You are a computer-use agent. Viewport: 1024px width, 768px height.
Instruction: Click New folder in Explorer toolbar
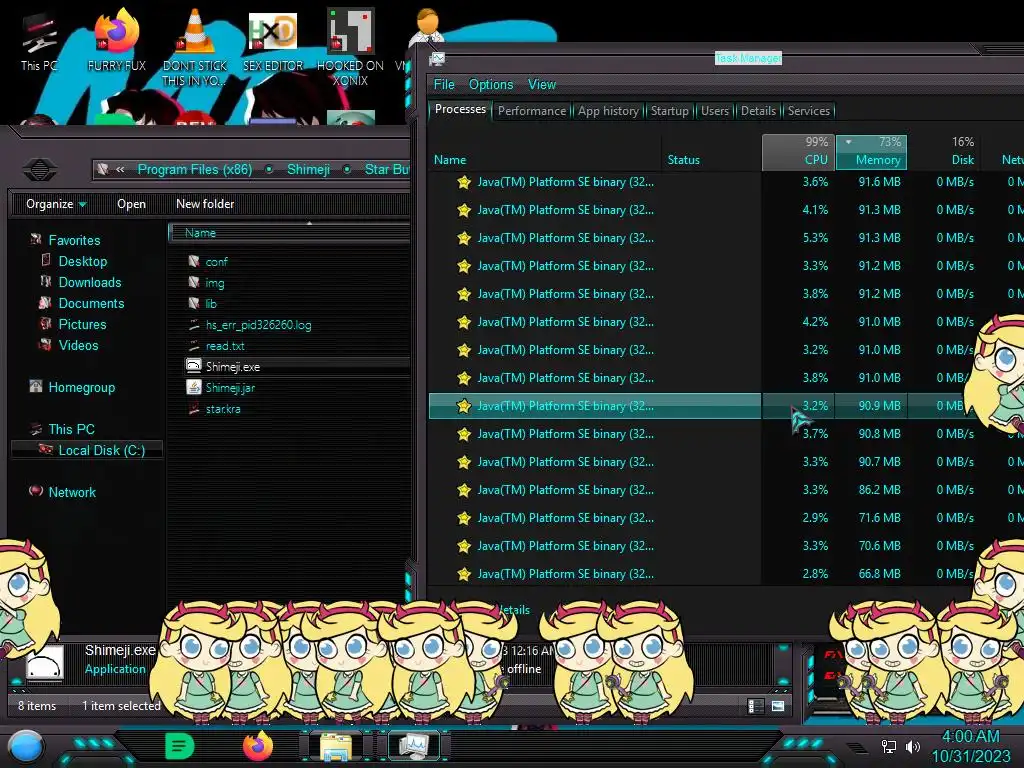pyautogui.click(x=205, y=204)
